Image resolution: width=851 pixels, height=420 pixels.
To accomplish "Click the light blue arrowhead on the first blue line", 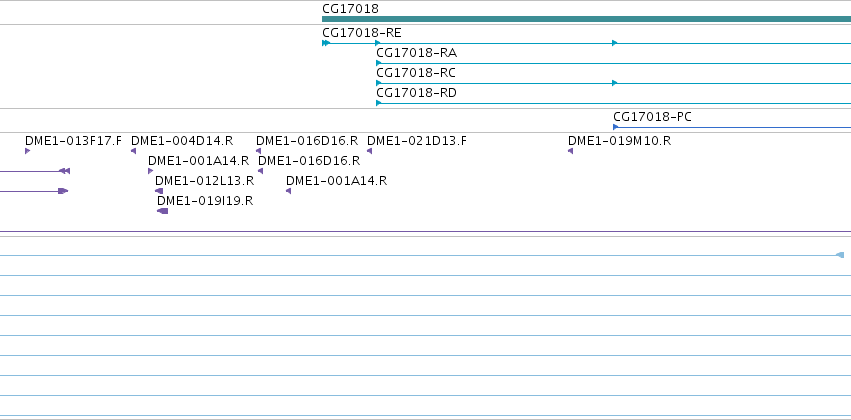I will point(840,255).
